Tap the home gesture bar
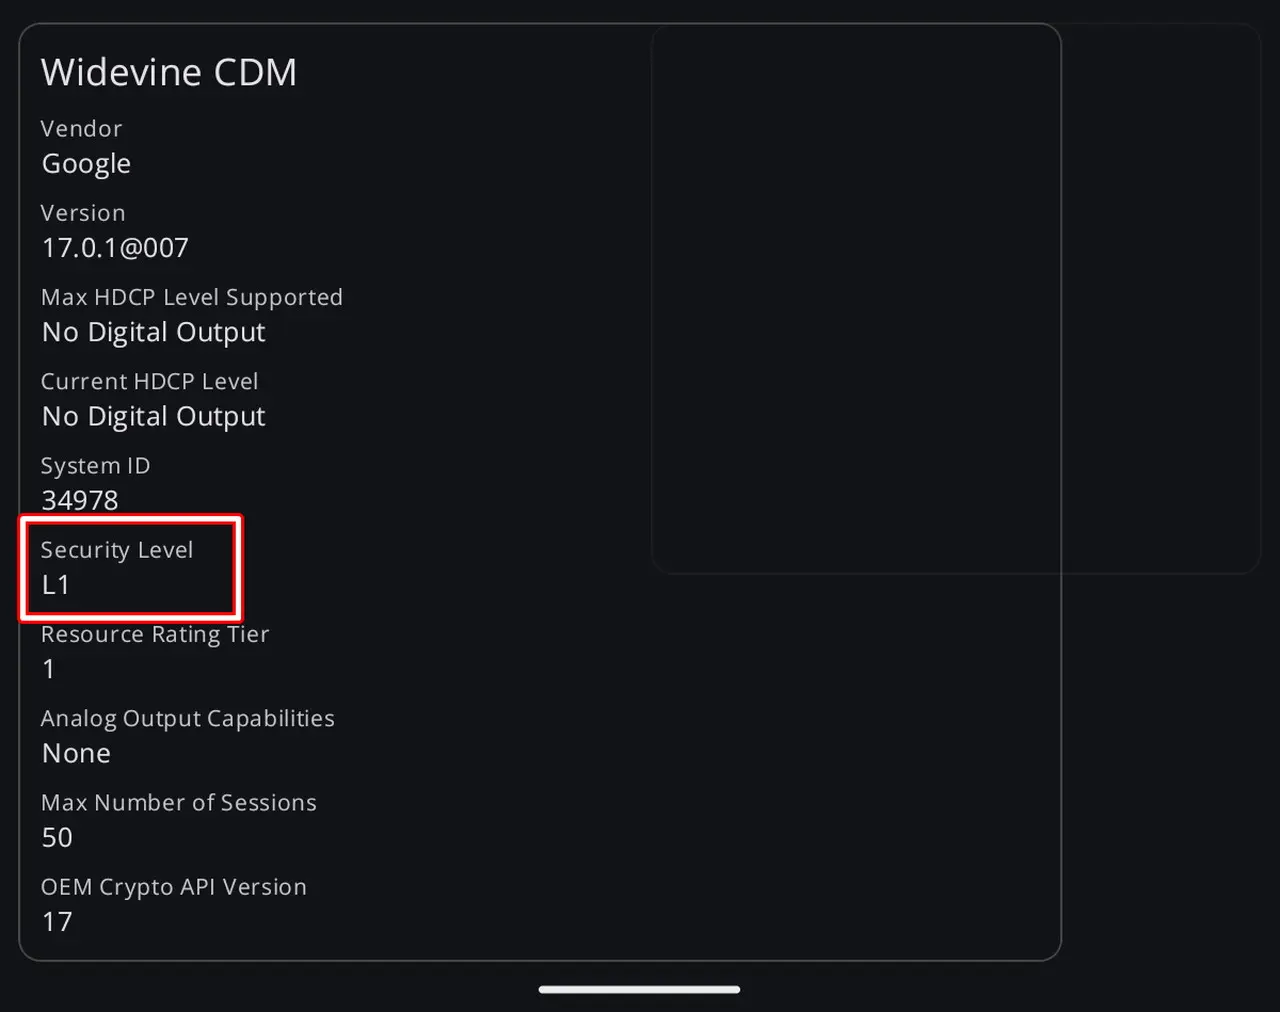 tap(639, 990)
